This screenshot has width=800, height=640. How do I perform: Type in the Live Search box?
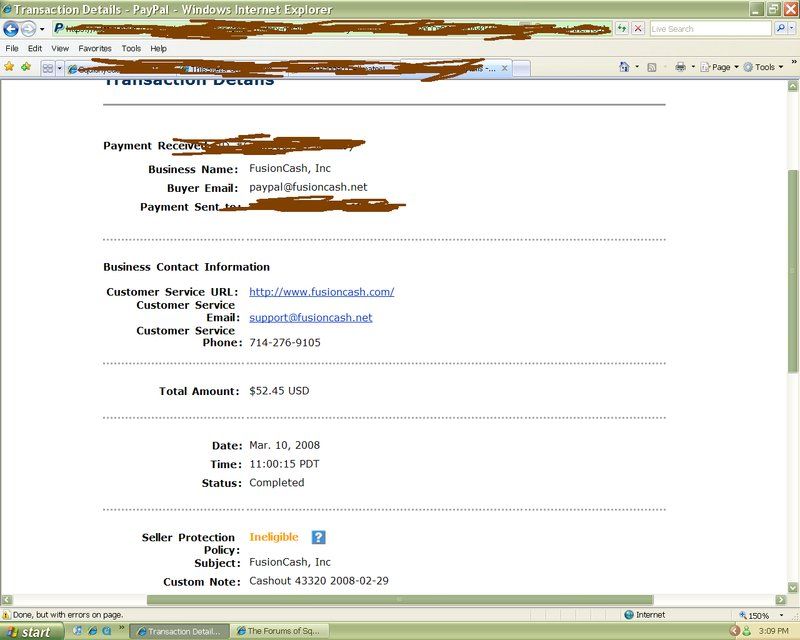pyautogui.click(x=708, y=29)
